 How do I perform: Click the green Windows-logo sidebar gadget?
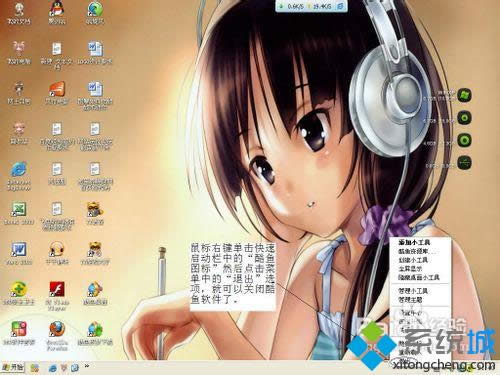click(464, 96)
